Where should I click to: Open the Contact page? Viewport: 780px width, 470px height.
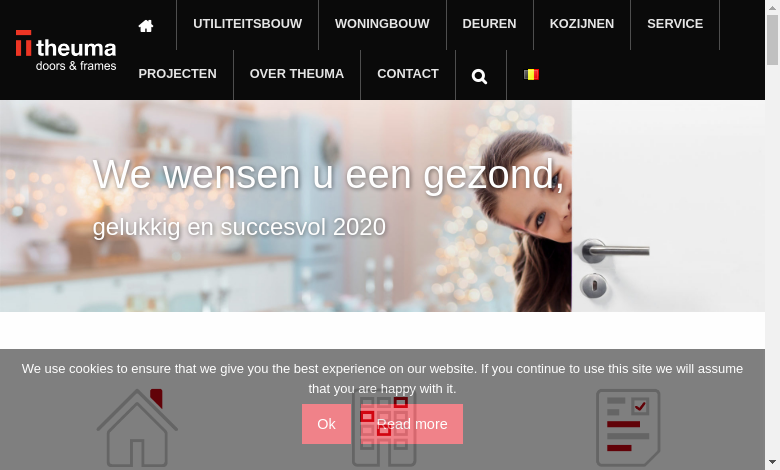408,74
